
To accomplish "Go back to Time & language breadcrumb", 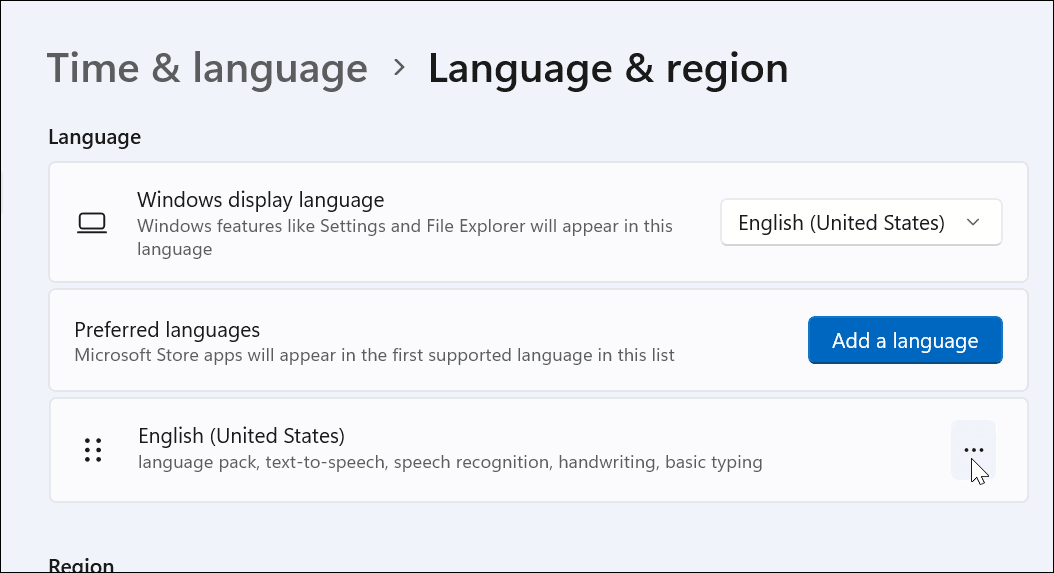I will [207, 69].
